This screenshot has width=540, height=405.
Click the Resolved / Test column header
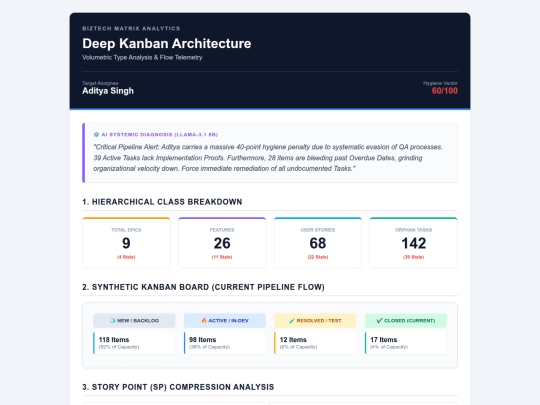315,321
